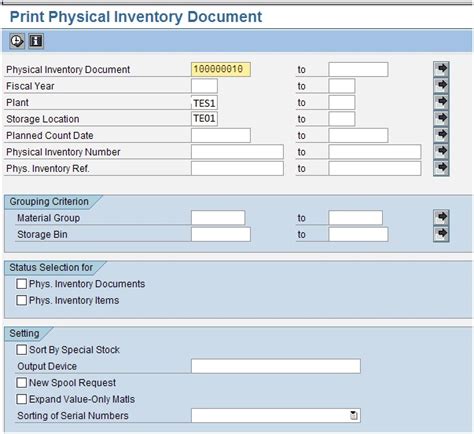Click the Plant to field
The height and width of the screenshot is (434, 474).
point(342,103)
